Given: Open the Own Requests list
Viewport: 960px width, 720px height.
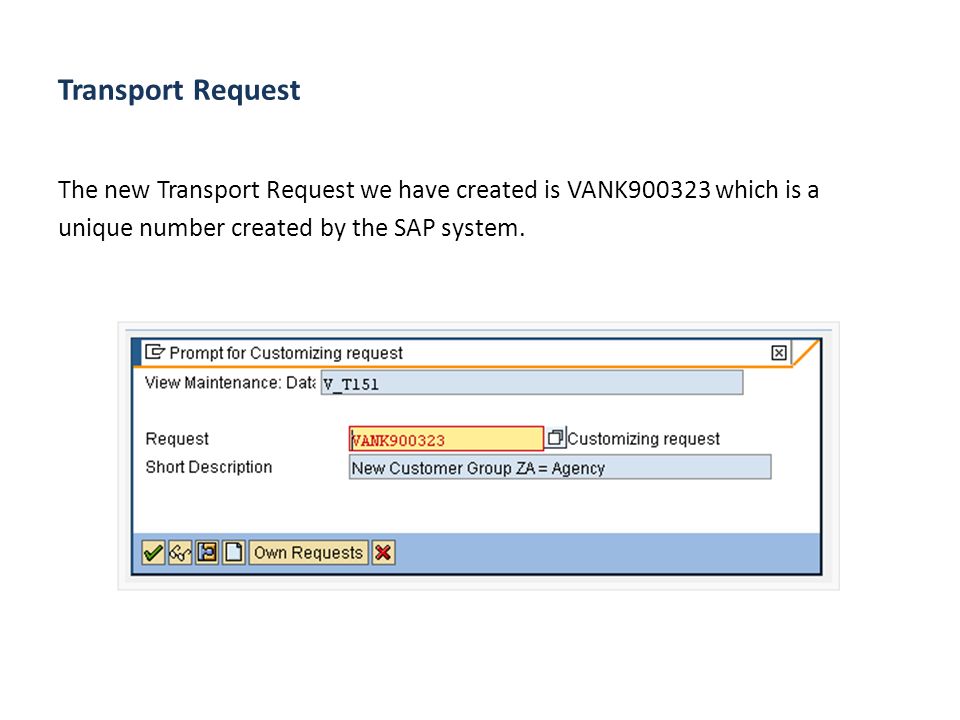Looking at the screenshot, I should pyautogui.click(x=309, y=553).
